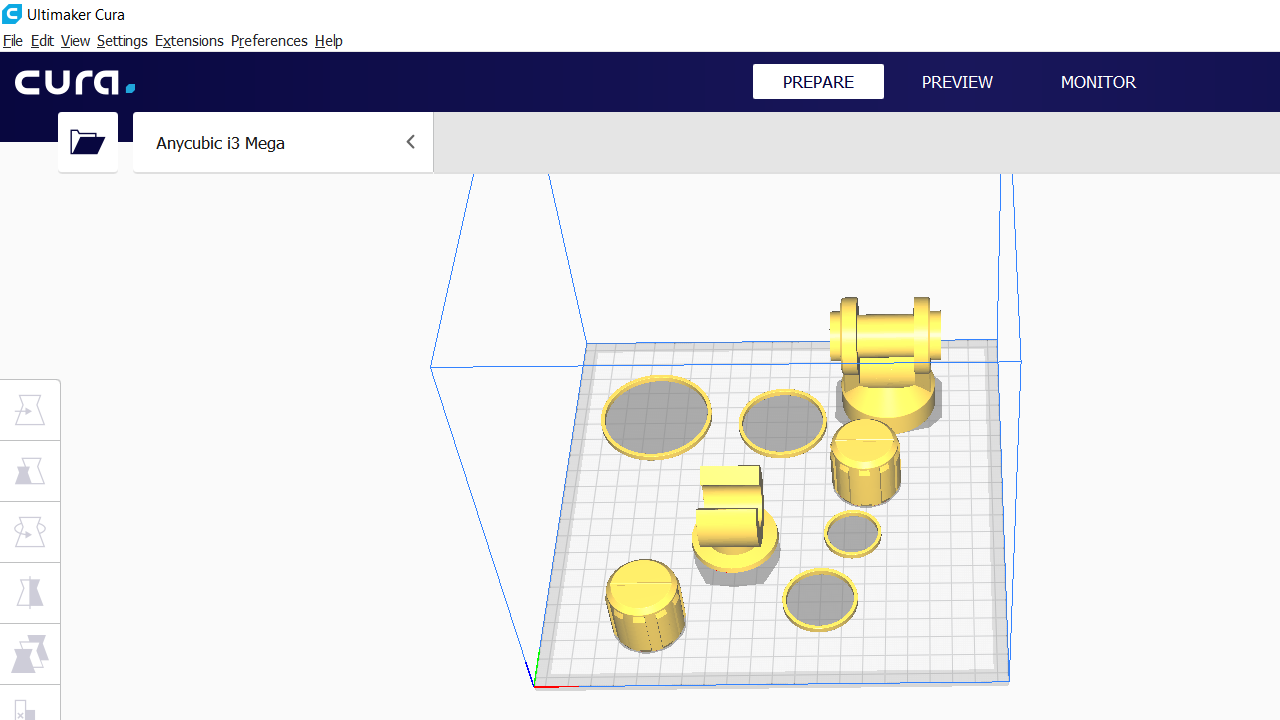Open the File menu
This screenshot has width=1280, height=720.
[x=13, y=41]
